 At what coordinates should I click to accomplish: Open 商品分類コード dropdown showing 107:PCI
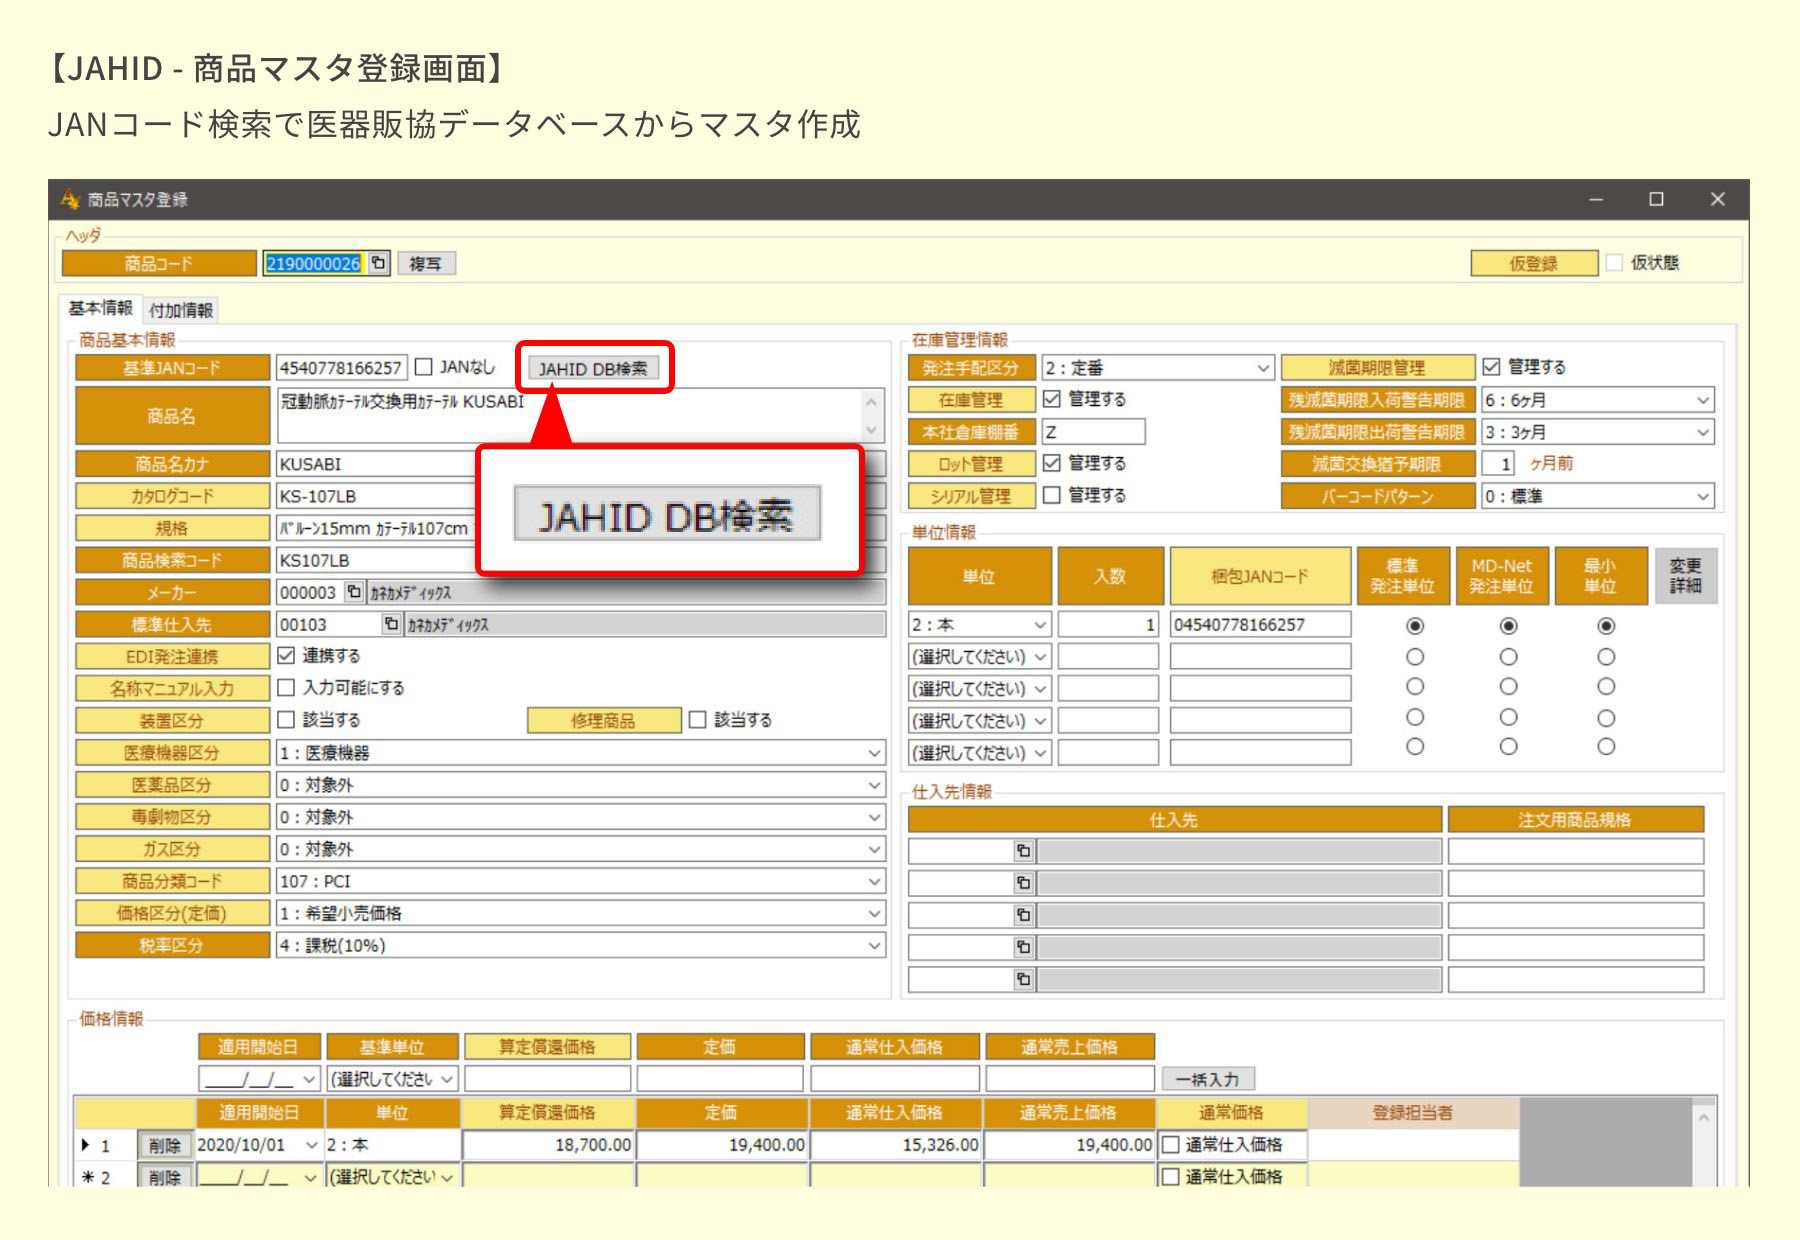tap(580, 881)
